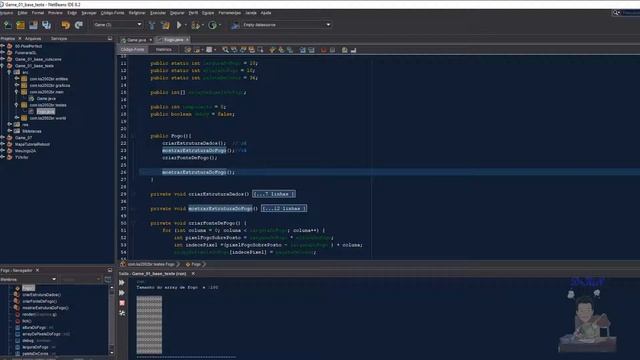The image size is (640, 360).
Task: Collapse the src folder node
Action: (9, 72)
